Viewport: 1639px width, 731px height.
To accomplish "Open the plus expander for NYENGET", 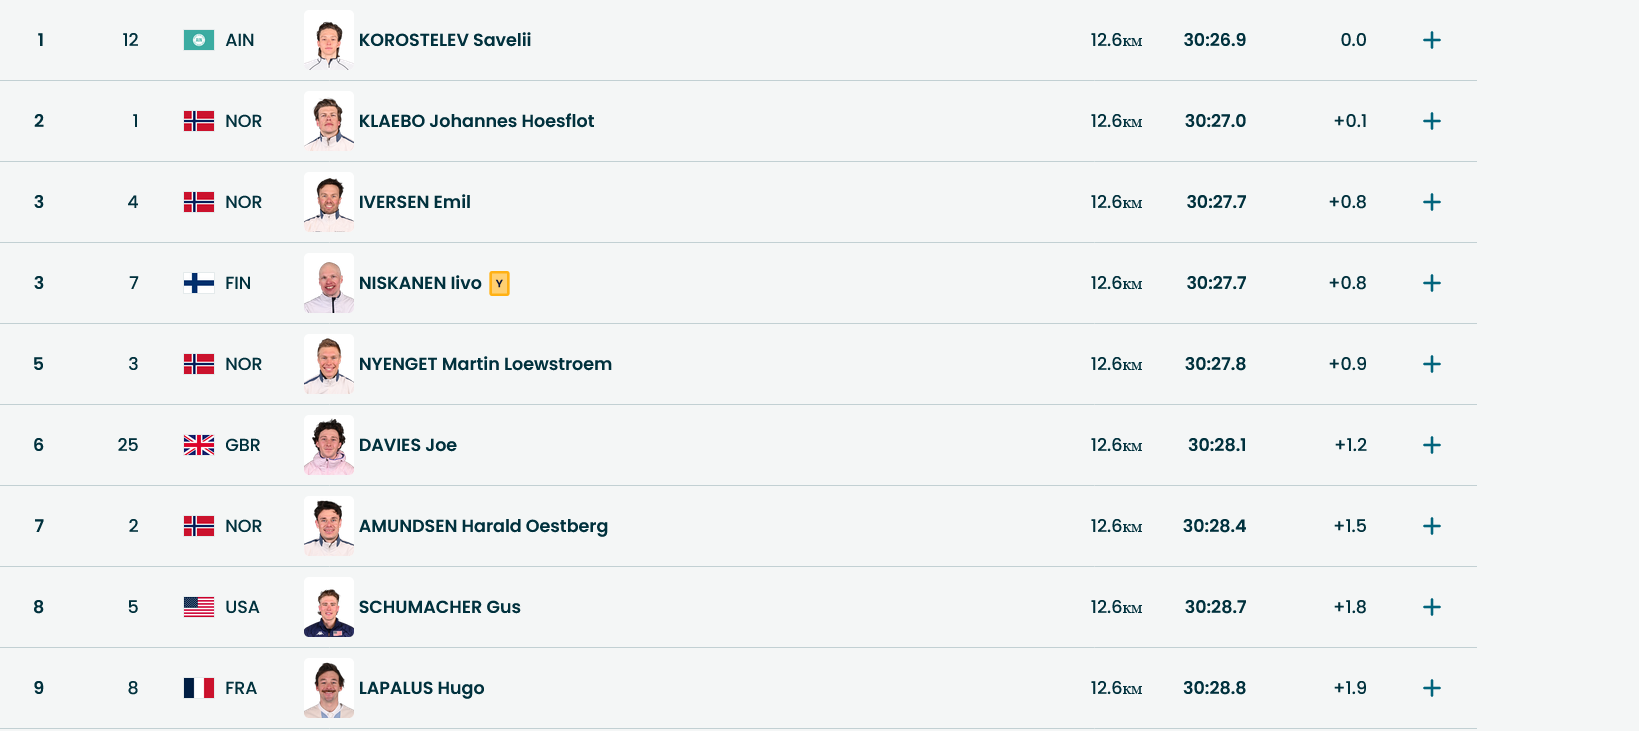I will click(1432, 364).
